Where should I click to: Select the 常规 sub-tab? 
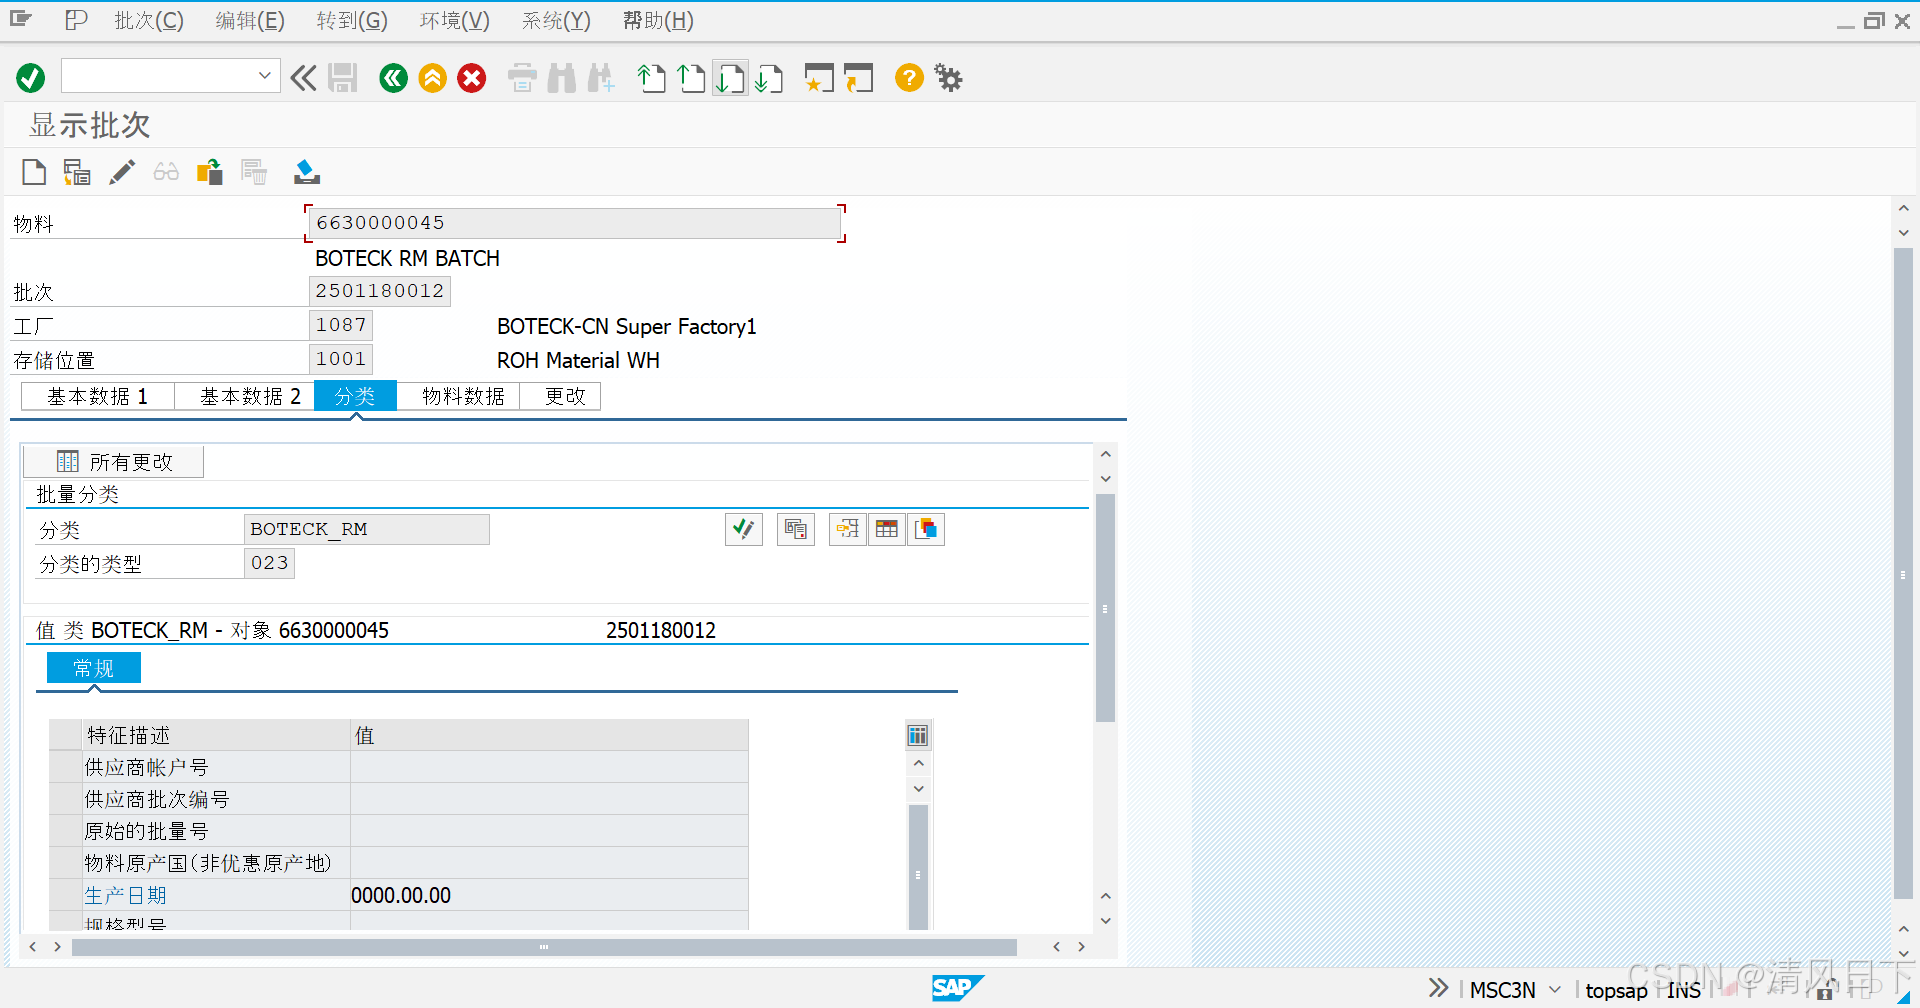(94, 668)
